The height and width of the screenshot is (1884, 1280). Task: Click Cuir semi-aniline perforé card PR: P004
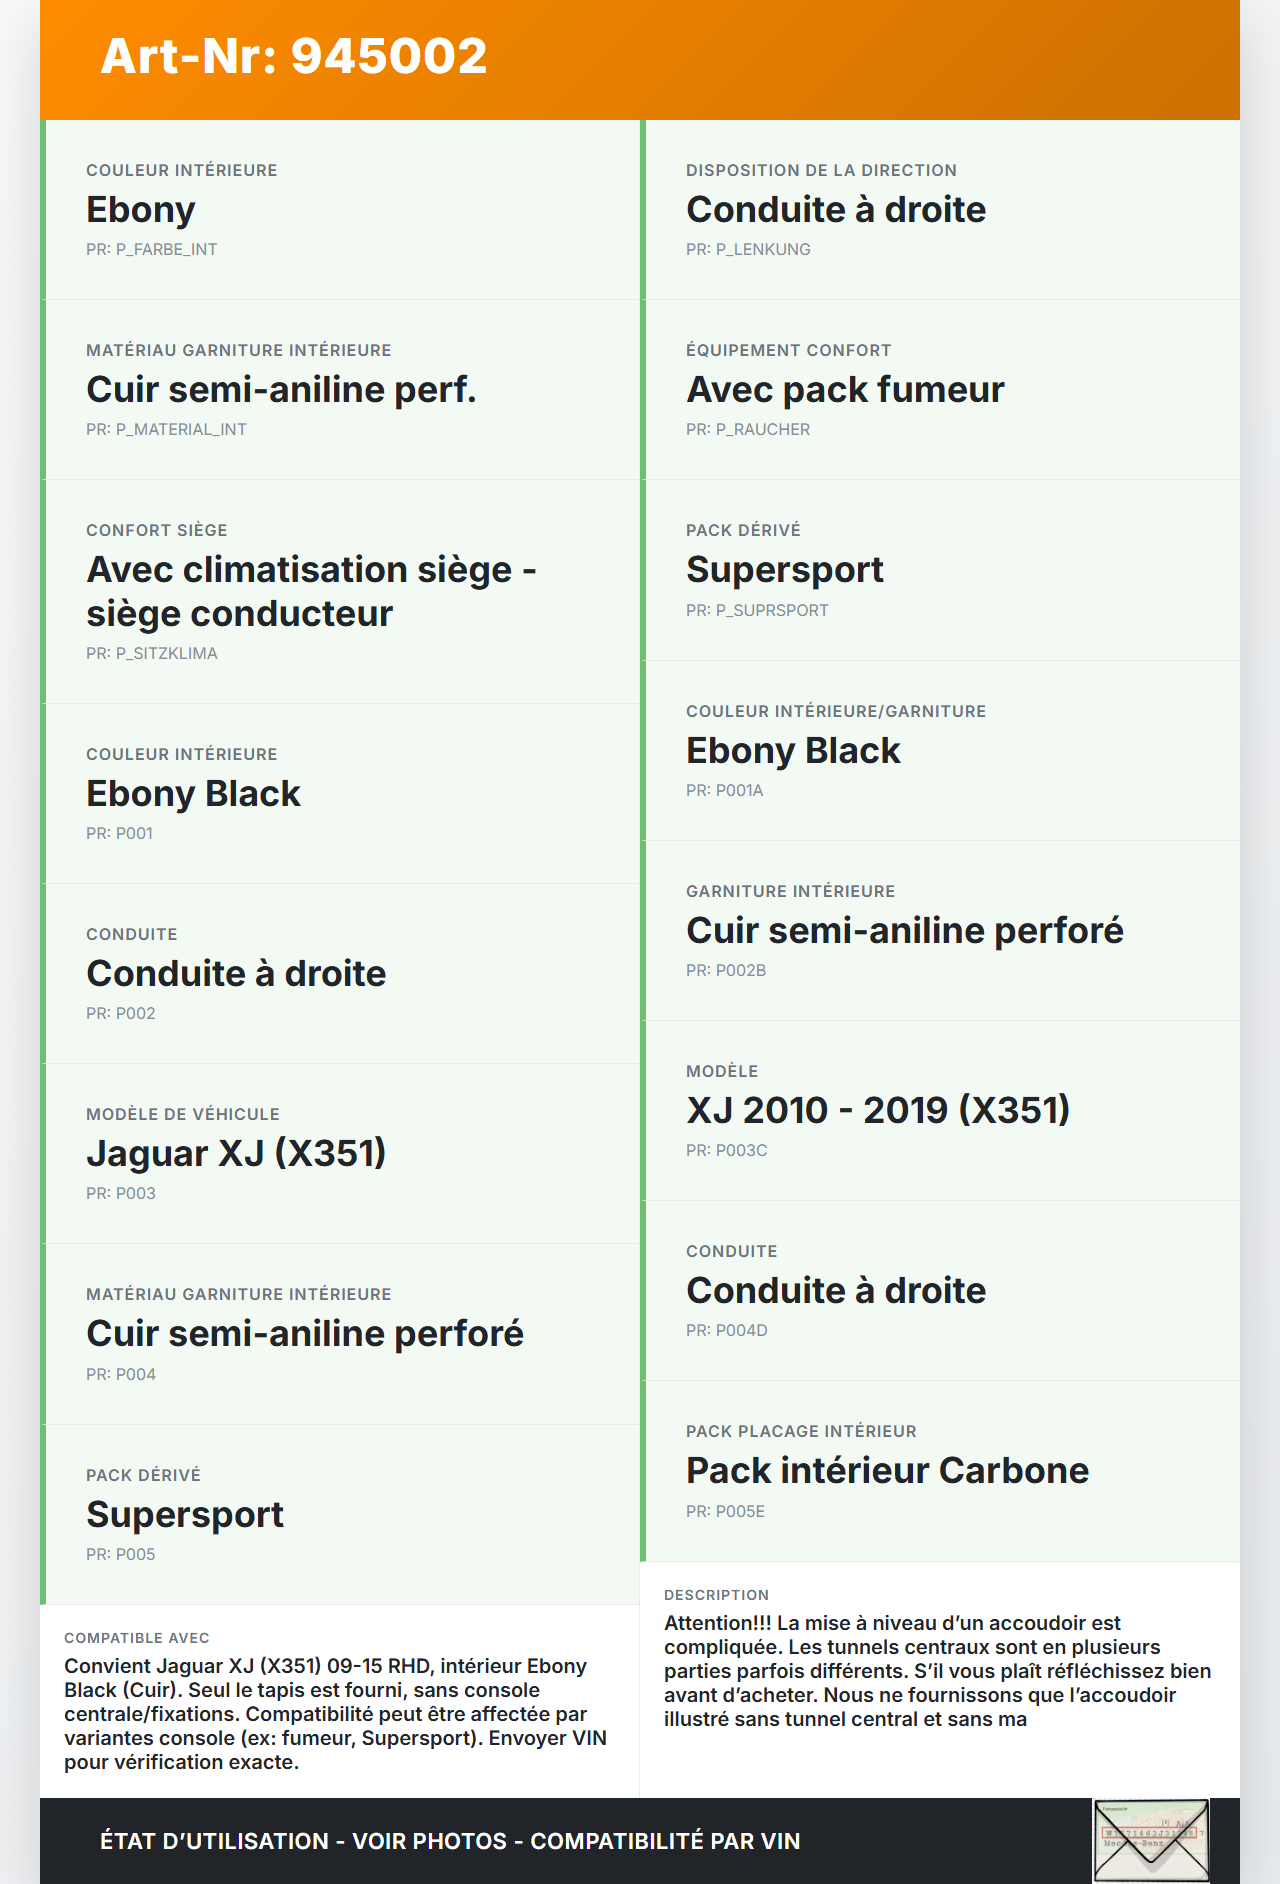(x=340, y=1333)
